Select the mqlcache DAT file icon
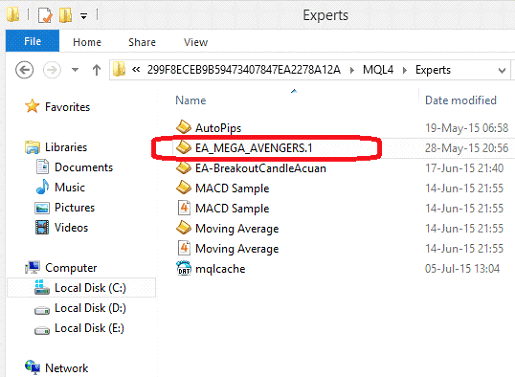515x377 pixels. (184, 268)
